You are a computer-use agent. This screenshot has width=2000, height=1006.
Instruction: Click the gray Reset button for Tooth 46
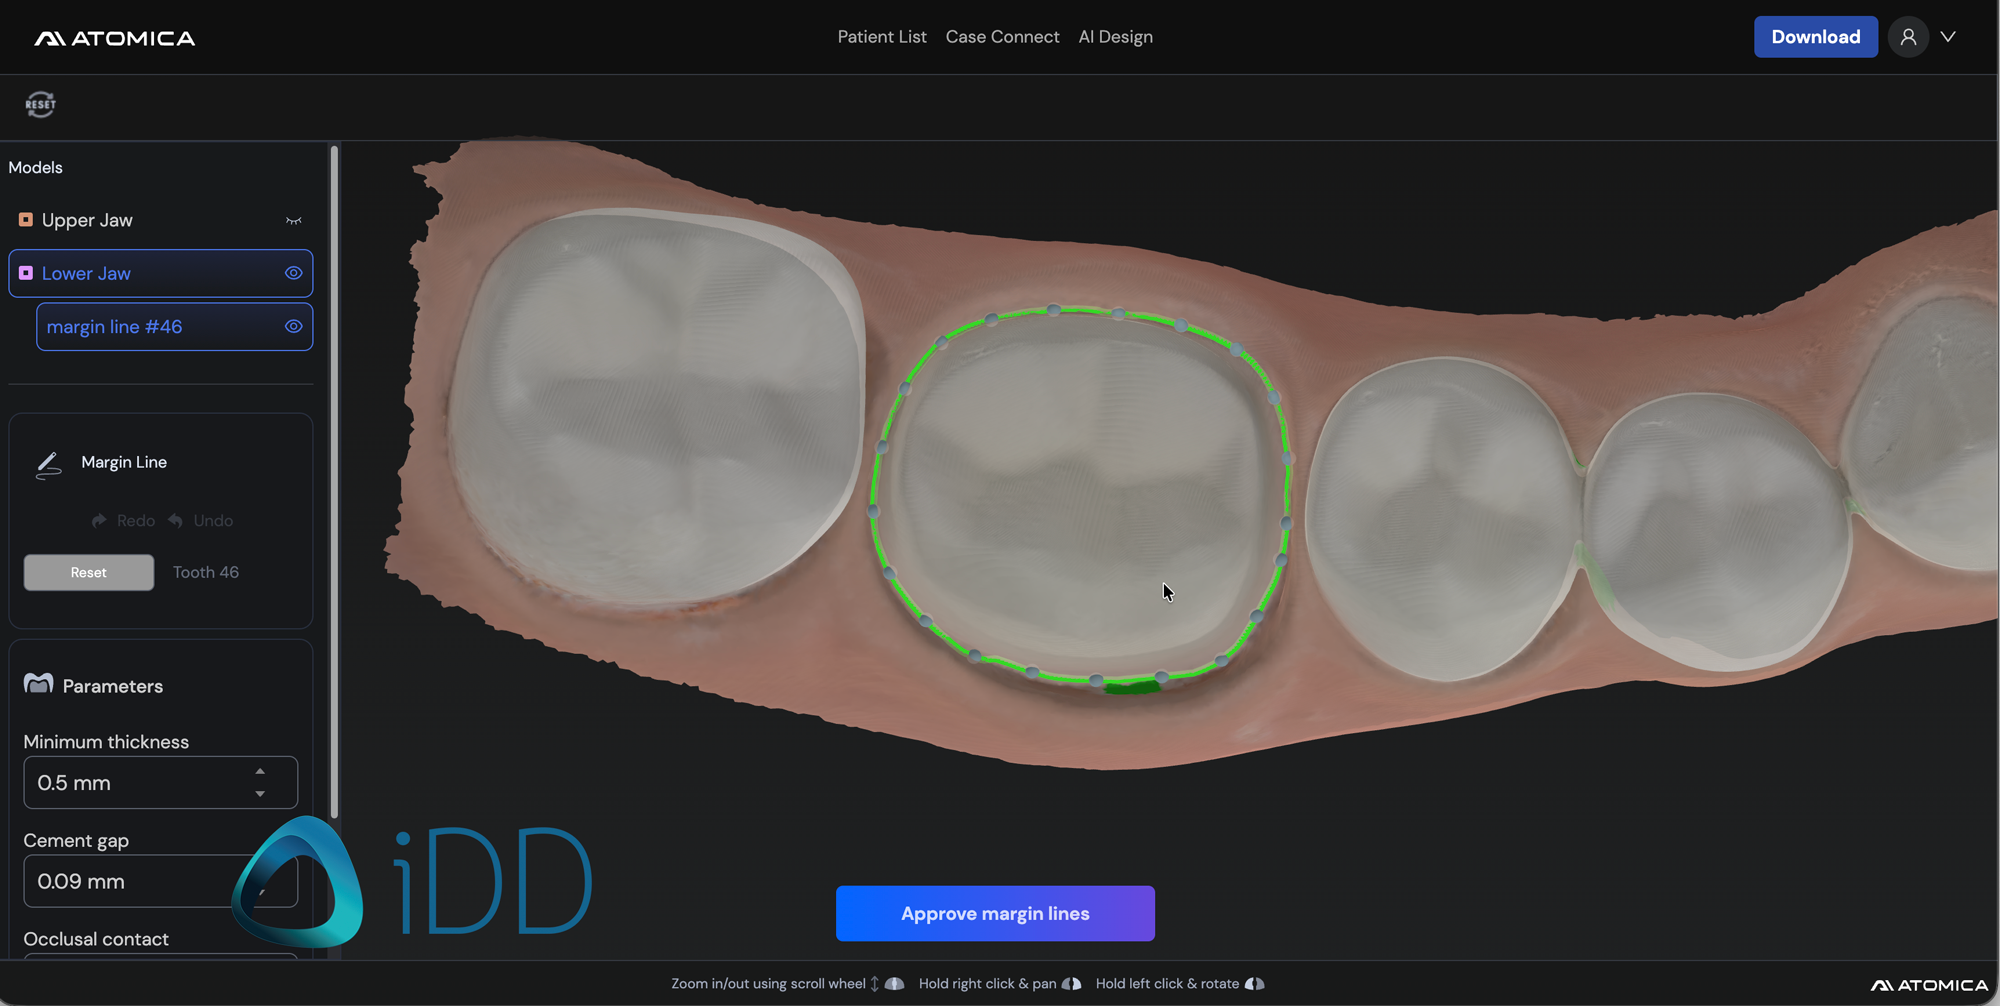(89, 572)
